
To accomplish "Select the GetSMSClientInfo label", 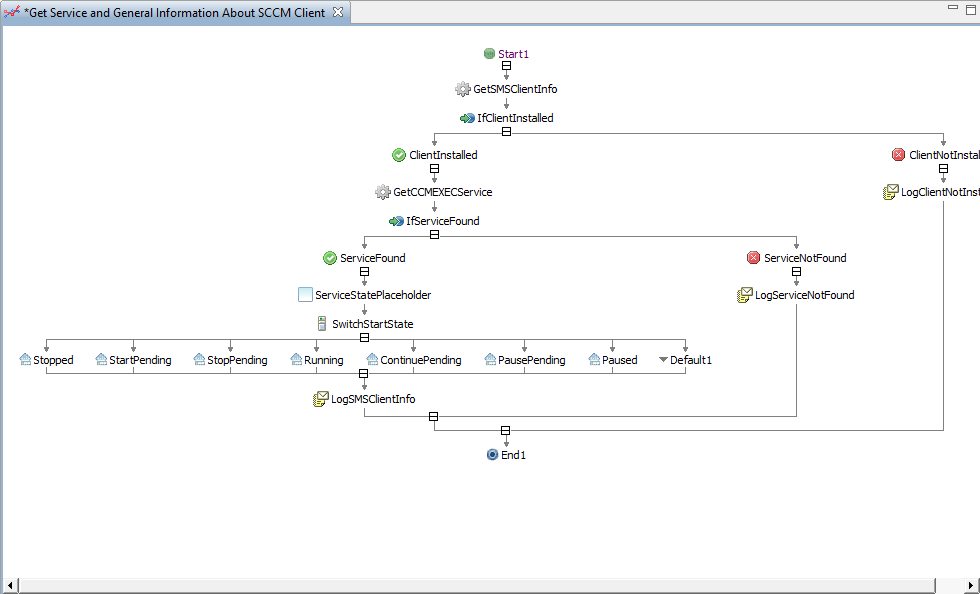I will [515, 89].
